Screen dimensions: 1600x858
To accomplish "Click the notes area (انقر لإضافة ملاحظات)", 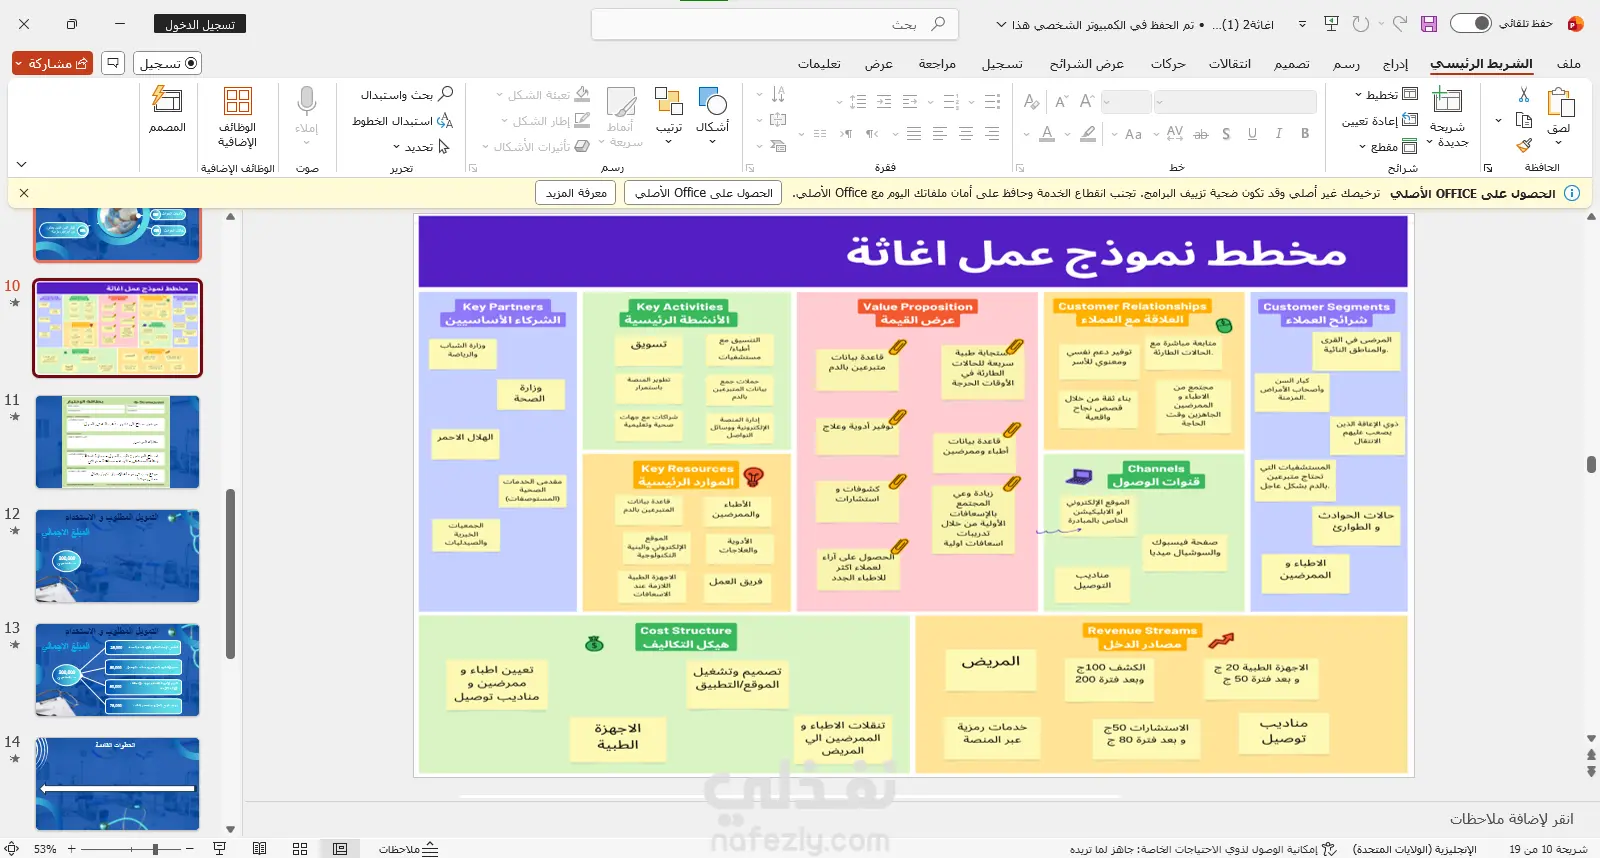I will (1512, 819).
